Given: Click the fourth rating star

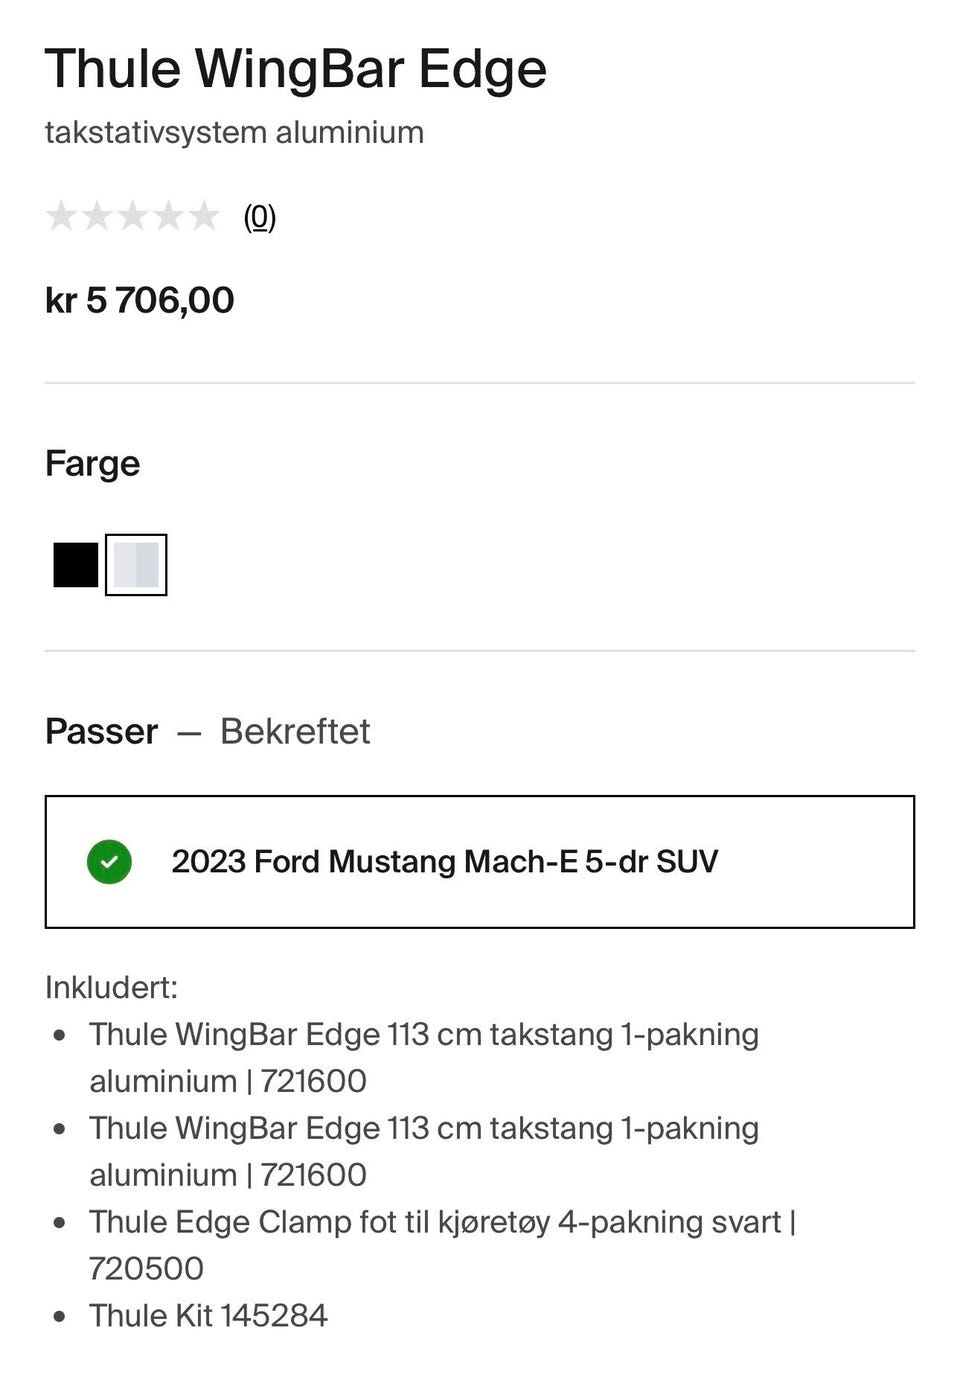Looking at the screenshot, I should 169,216.
